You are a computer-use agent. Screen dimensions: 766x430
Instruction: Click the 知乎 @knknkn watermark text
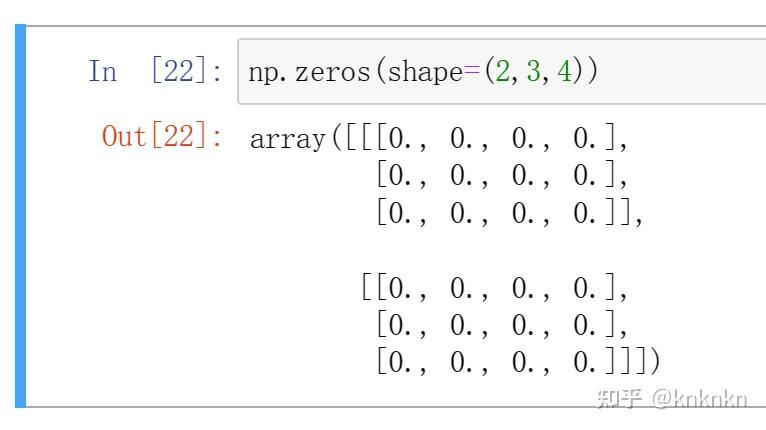click(672, 399)
